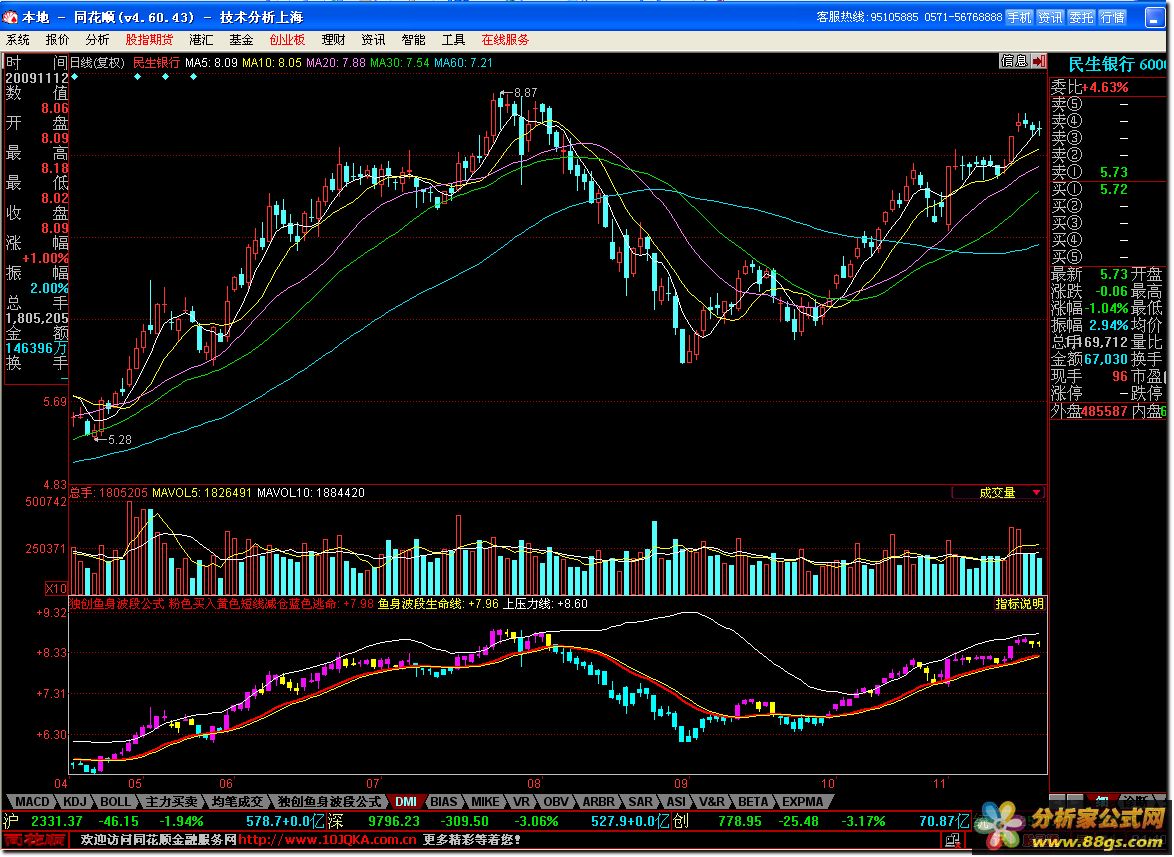Click the 同花顺 app logo in title bar
The image size is (1174, 857).
pos(9,16)
